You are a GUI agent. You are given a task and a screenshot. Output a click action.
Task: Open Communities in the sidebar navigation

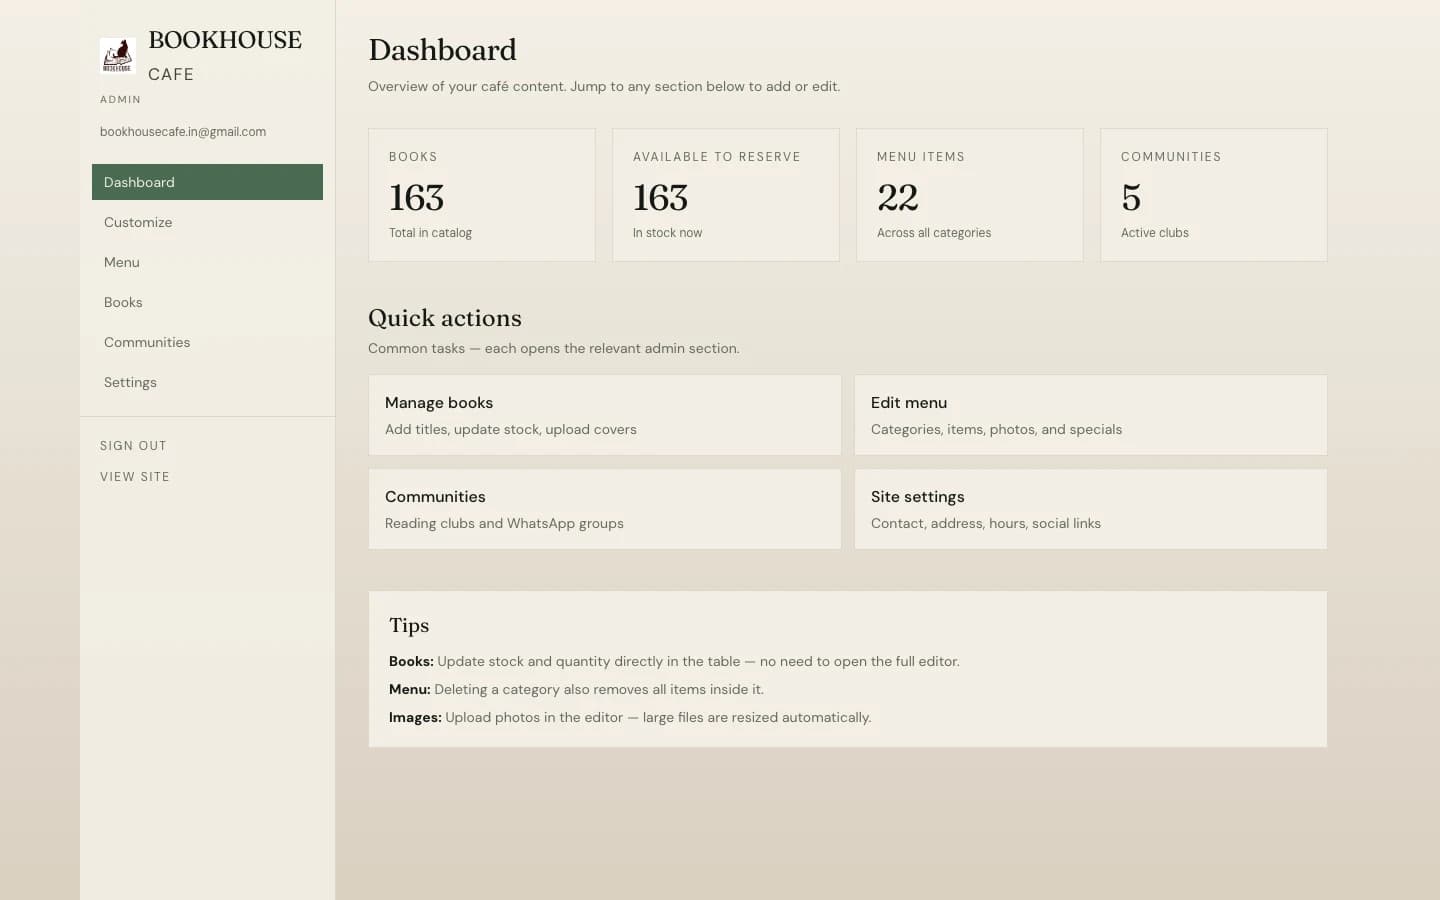click(x=207, y=342)
